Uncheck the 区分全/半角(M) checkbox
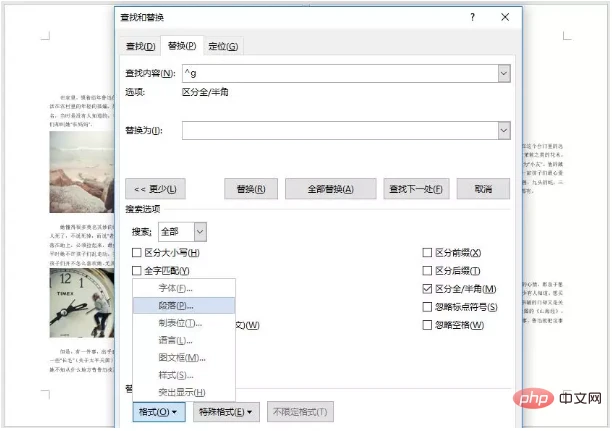 (x=427, y=289)
